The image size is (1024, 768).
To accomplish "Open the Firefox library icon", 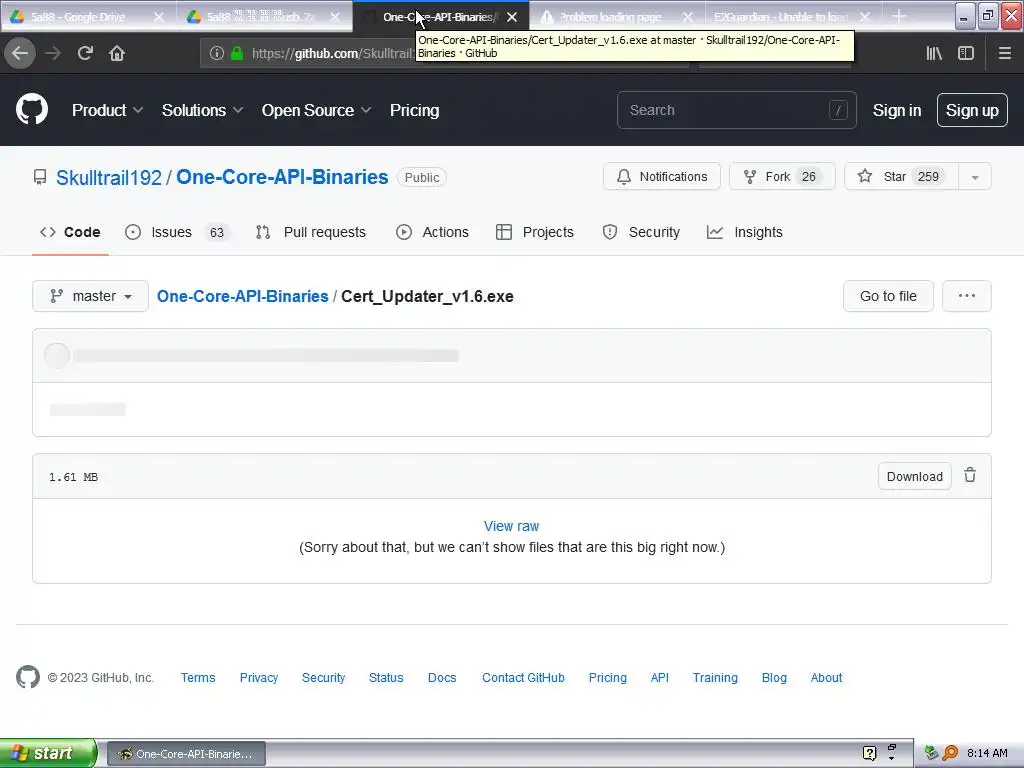I will point(934,53).
